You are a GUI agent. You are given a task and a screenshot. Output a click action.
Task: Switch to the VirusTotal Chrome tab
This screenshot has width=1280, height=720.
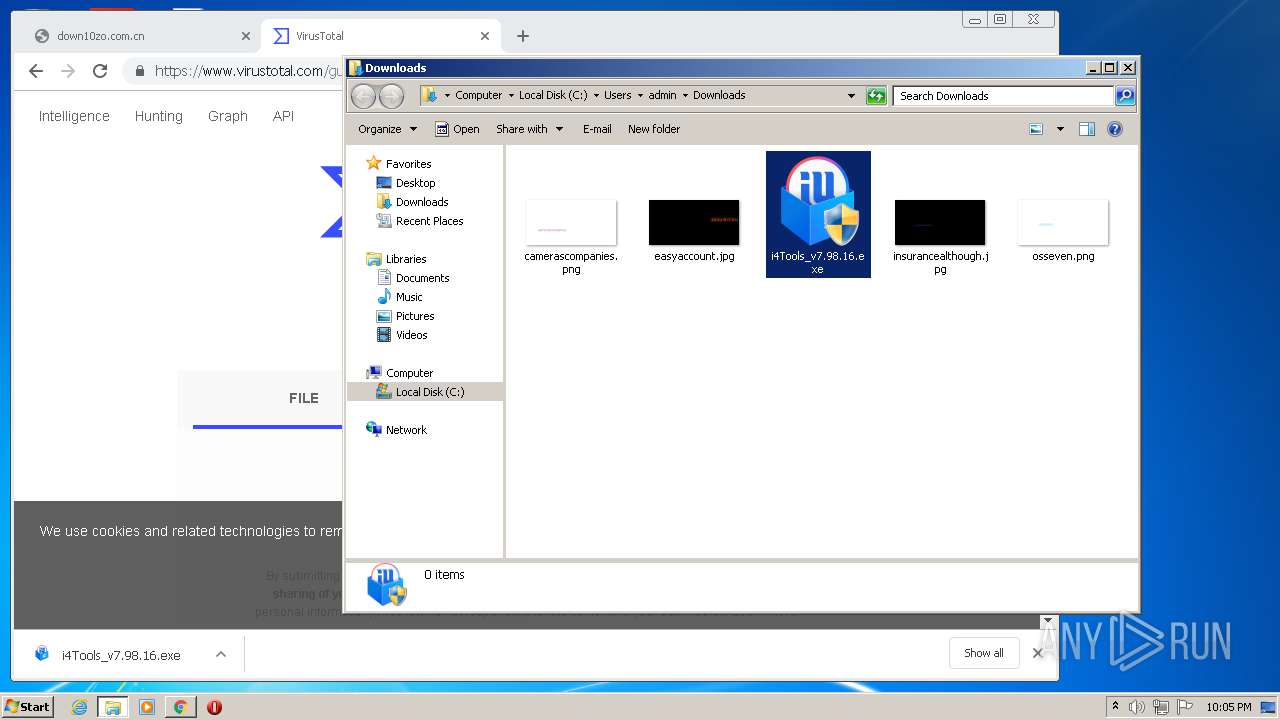click(380, 36)
